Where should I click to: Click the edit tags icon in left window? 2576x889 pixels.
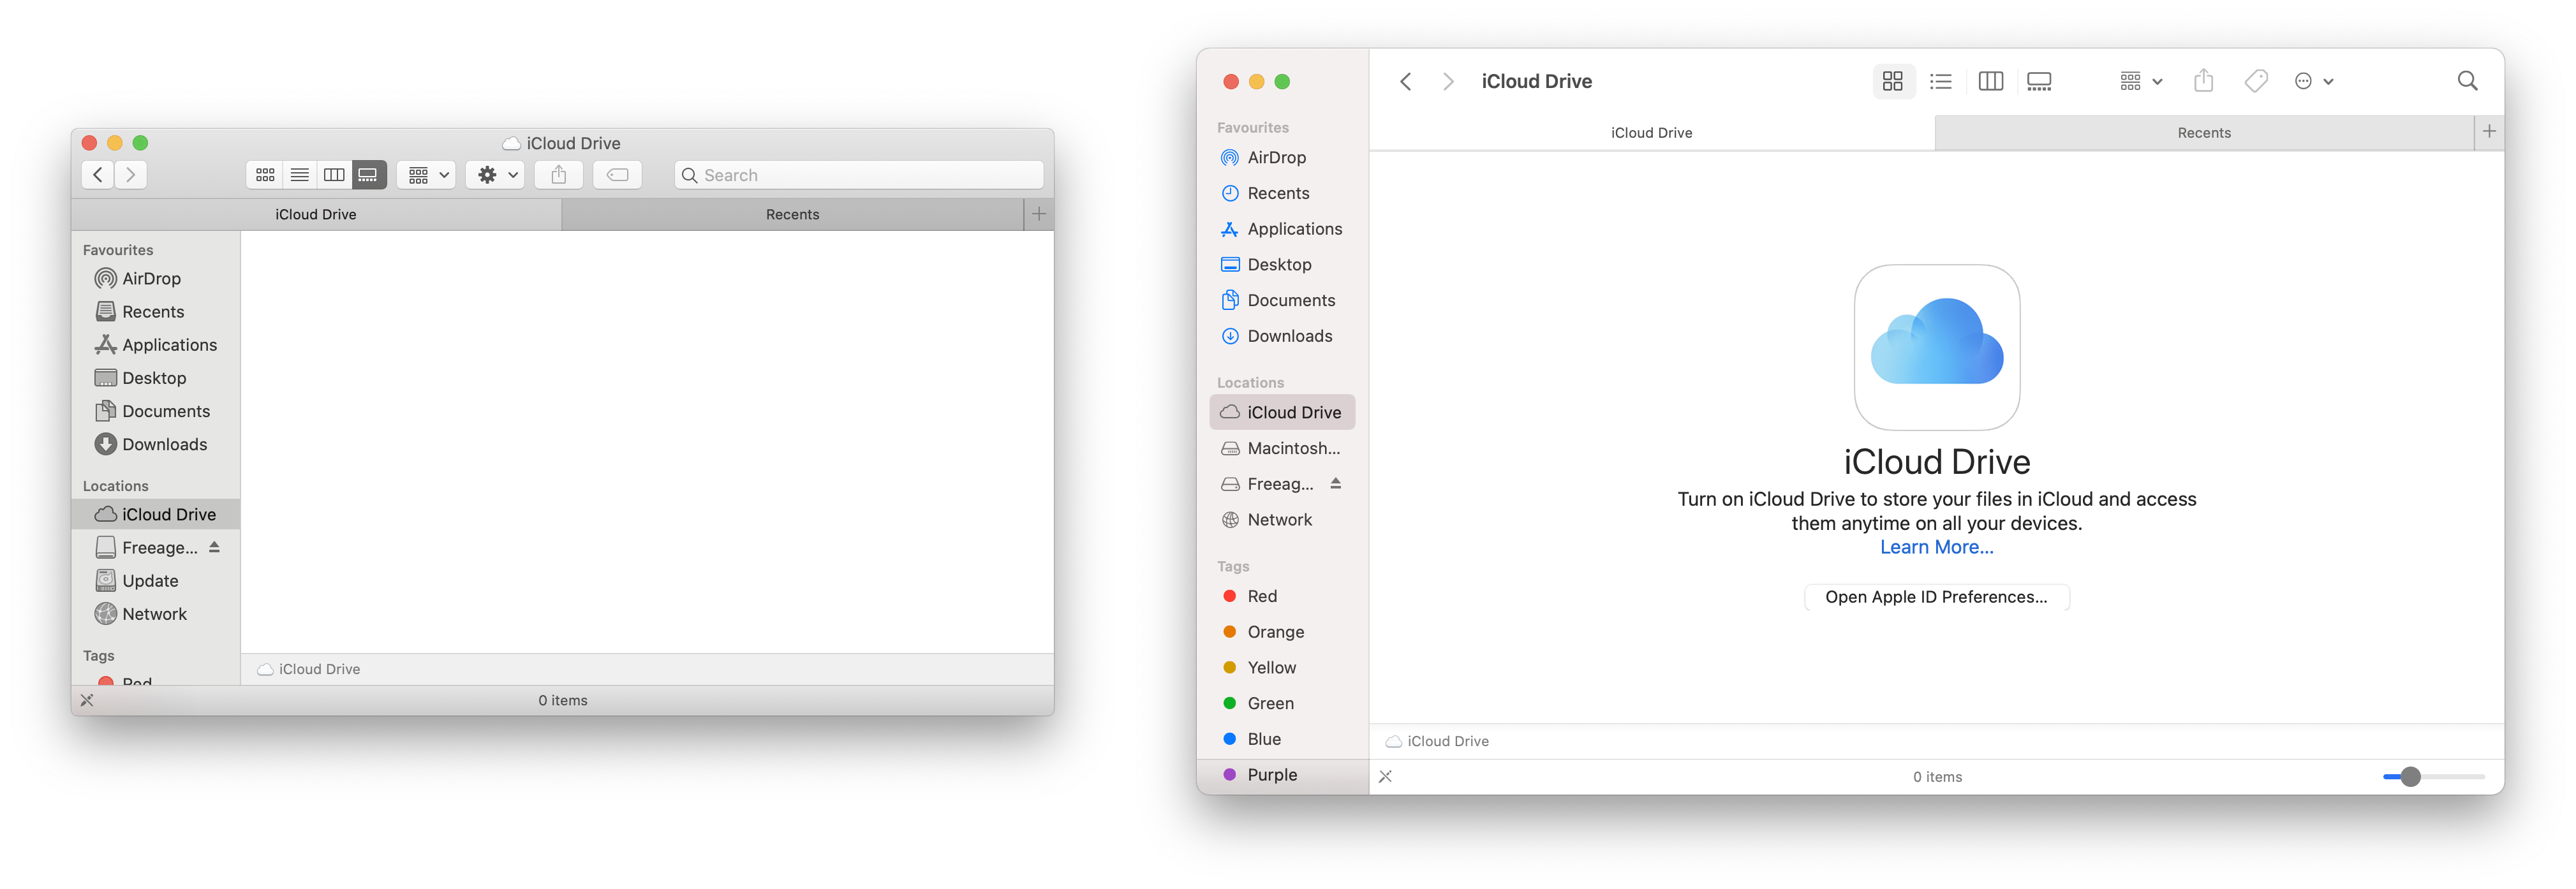coord(618,175)
